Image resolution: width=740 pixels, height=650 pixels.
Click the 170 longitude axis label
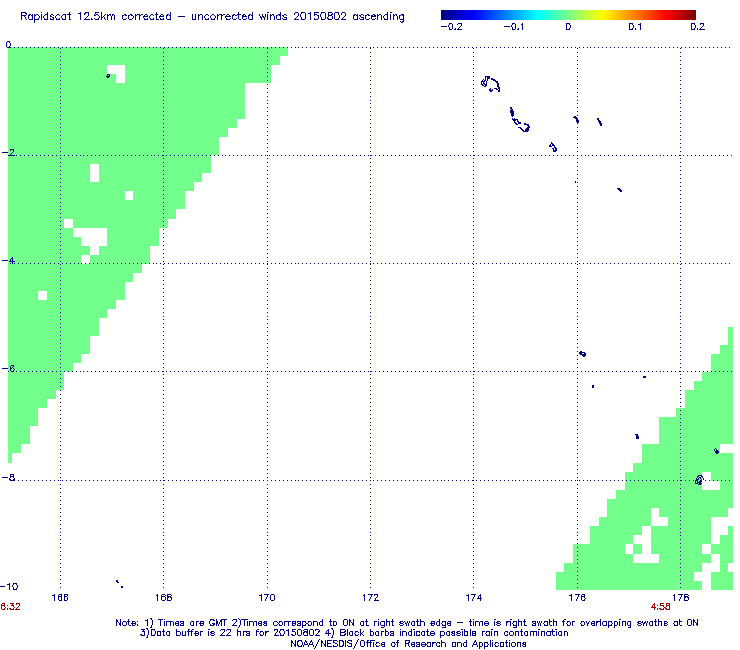pos(267,598)
